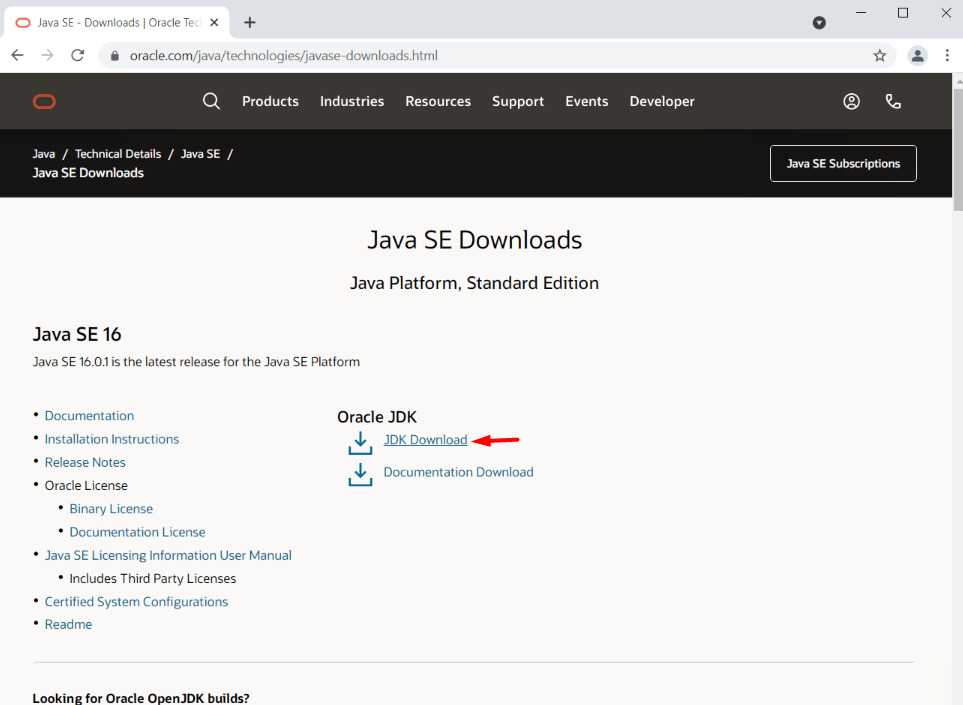Open a new browser tab
963x705 pixels.
pos(249,23)
